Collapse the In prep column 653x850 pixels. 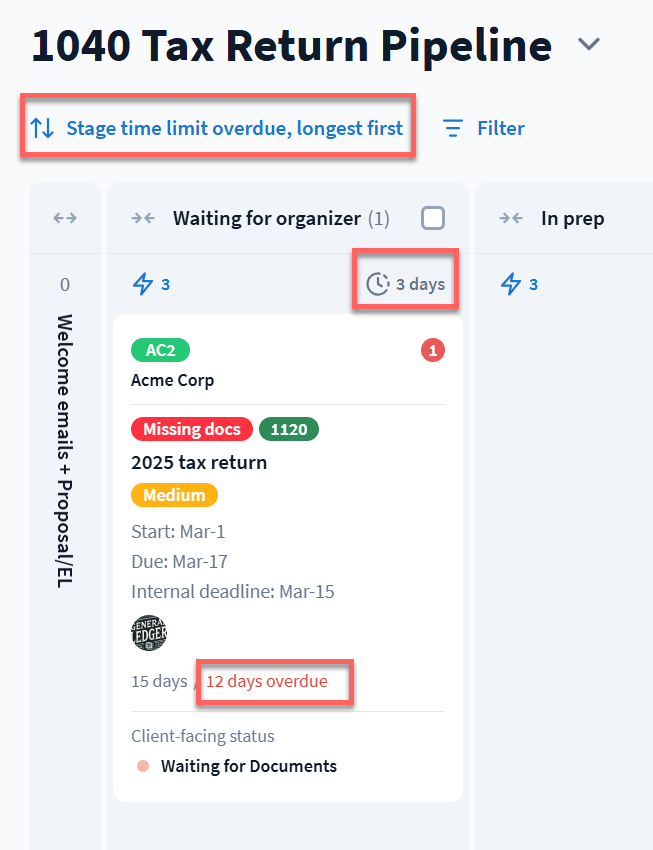(x=511, y=218)
